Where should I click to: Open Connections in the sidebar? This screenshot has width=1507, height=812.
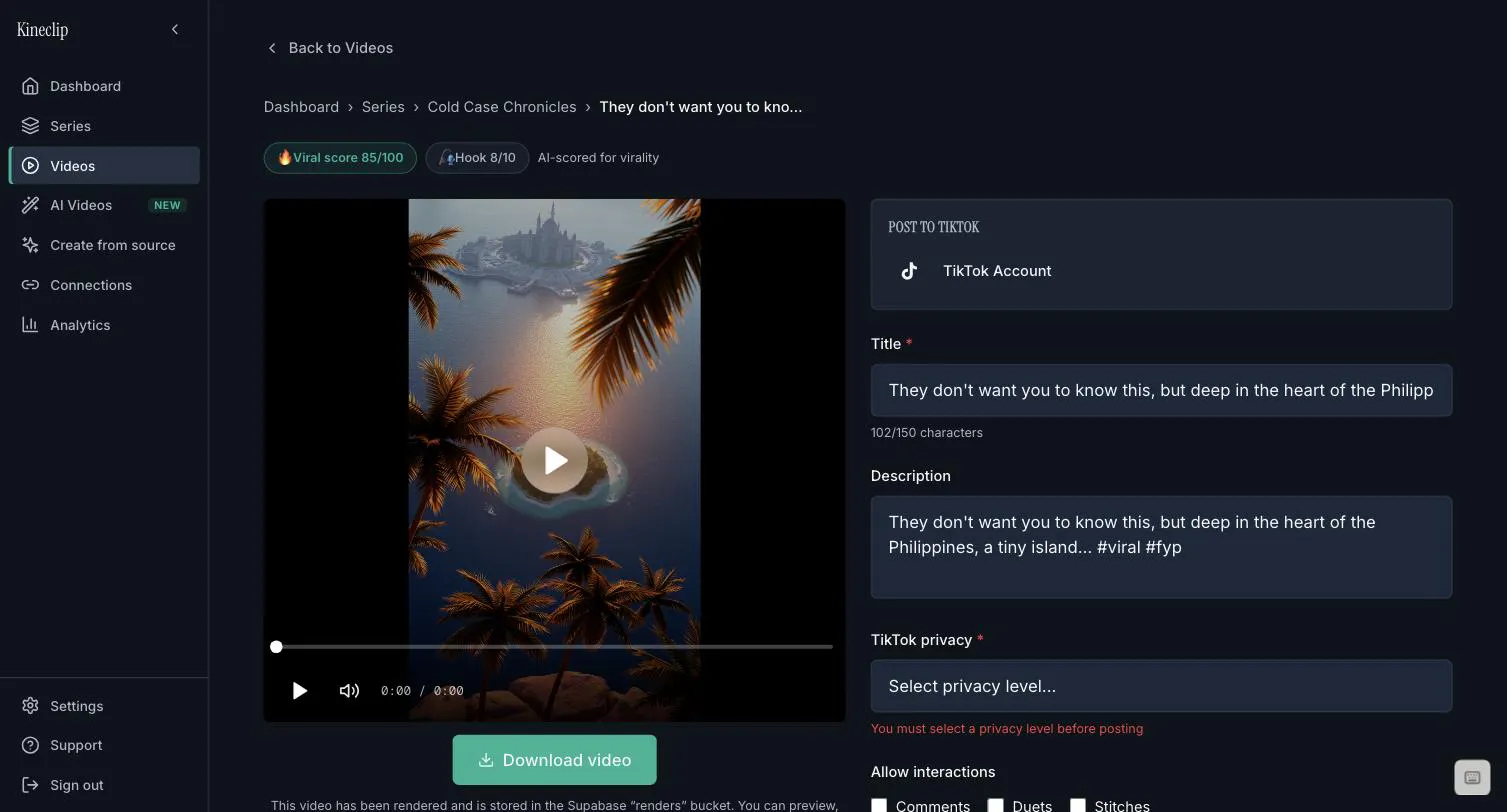coord(104,285)
